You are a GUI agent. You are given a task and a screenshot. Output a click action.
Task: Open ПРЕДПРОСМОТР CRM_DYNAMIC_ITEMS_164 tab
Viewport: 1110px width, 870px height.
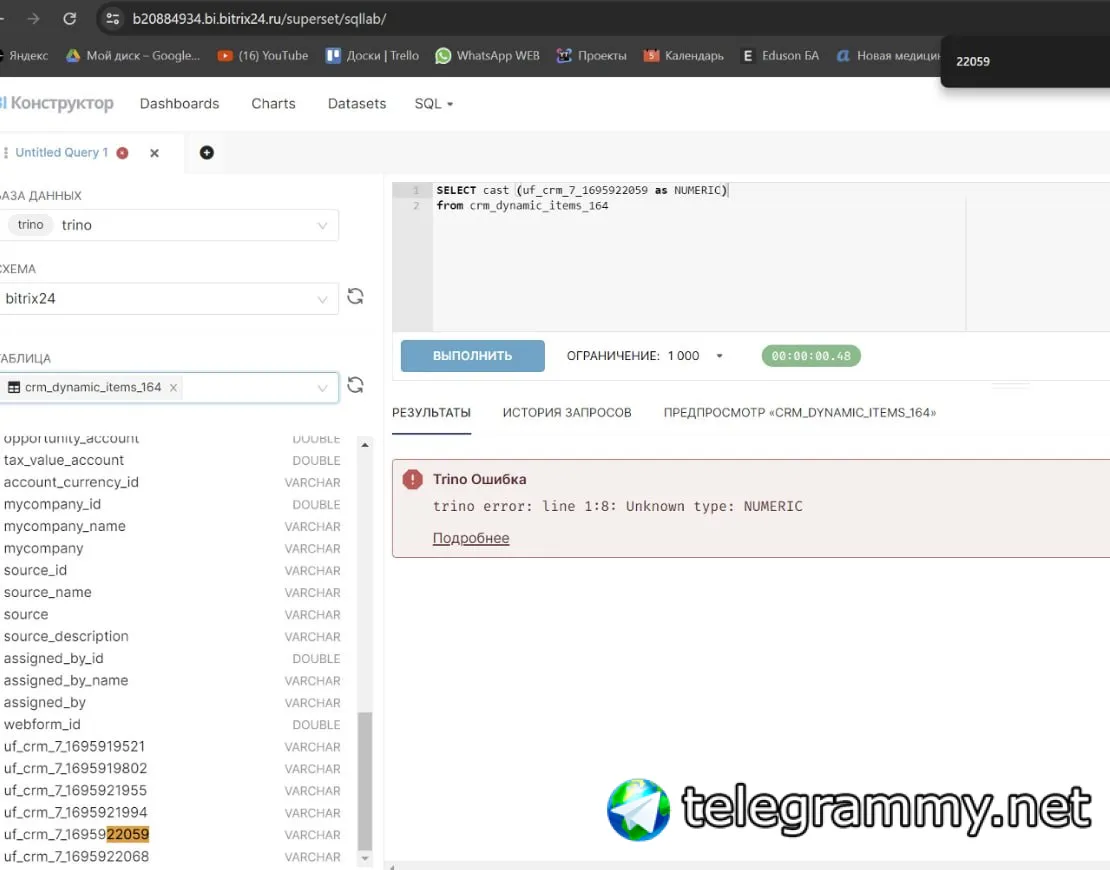(x=800, y=413)
